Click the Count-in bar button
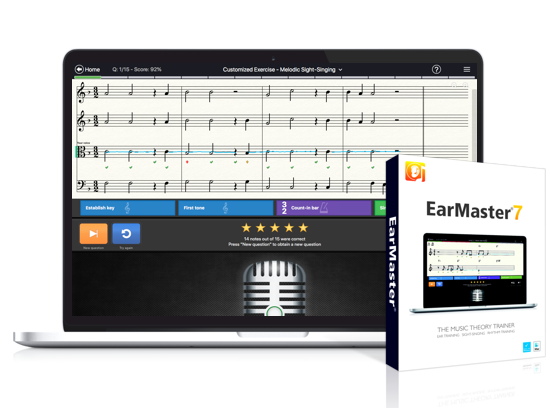 [x=323, y=208]
